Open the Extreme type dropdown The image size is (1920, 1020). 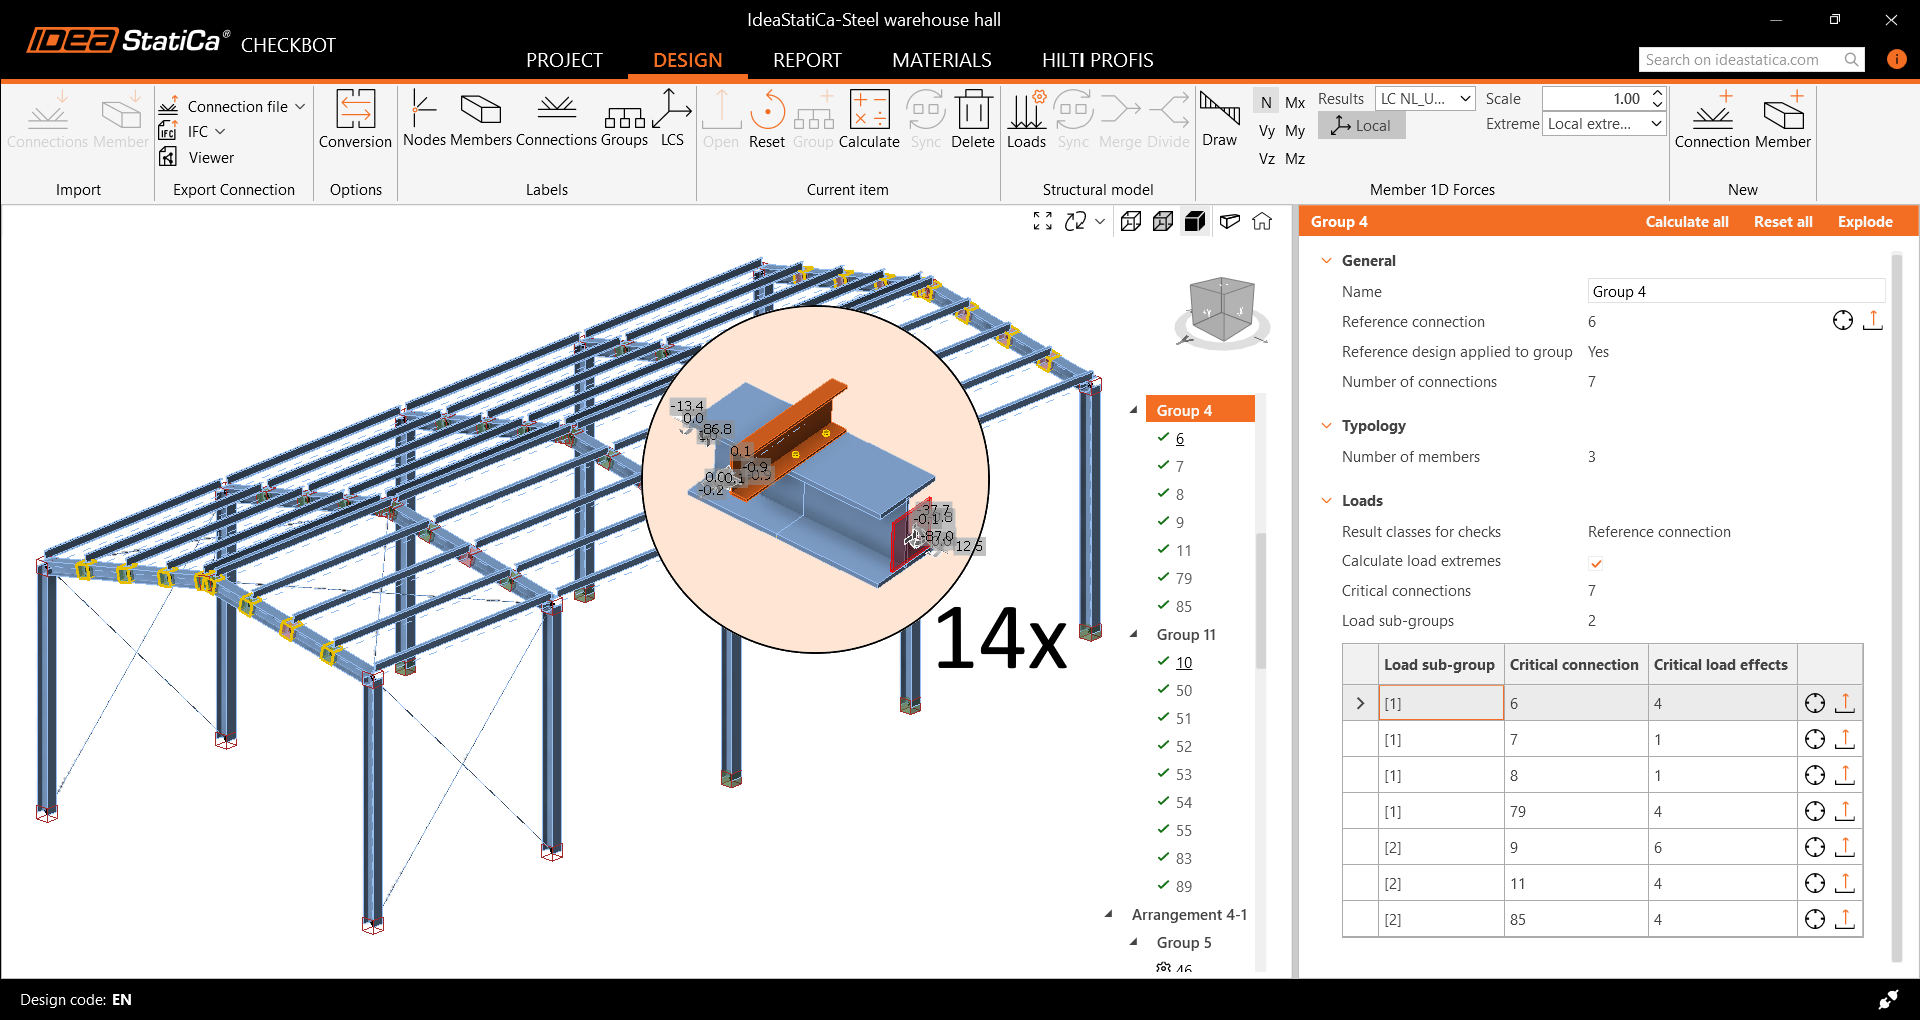pos(1604,124)
